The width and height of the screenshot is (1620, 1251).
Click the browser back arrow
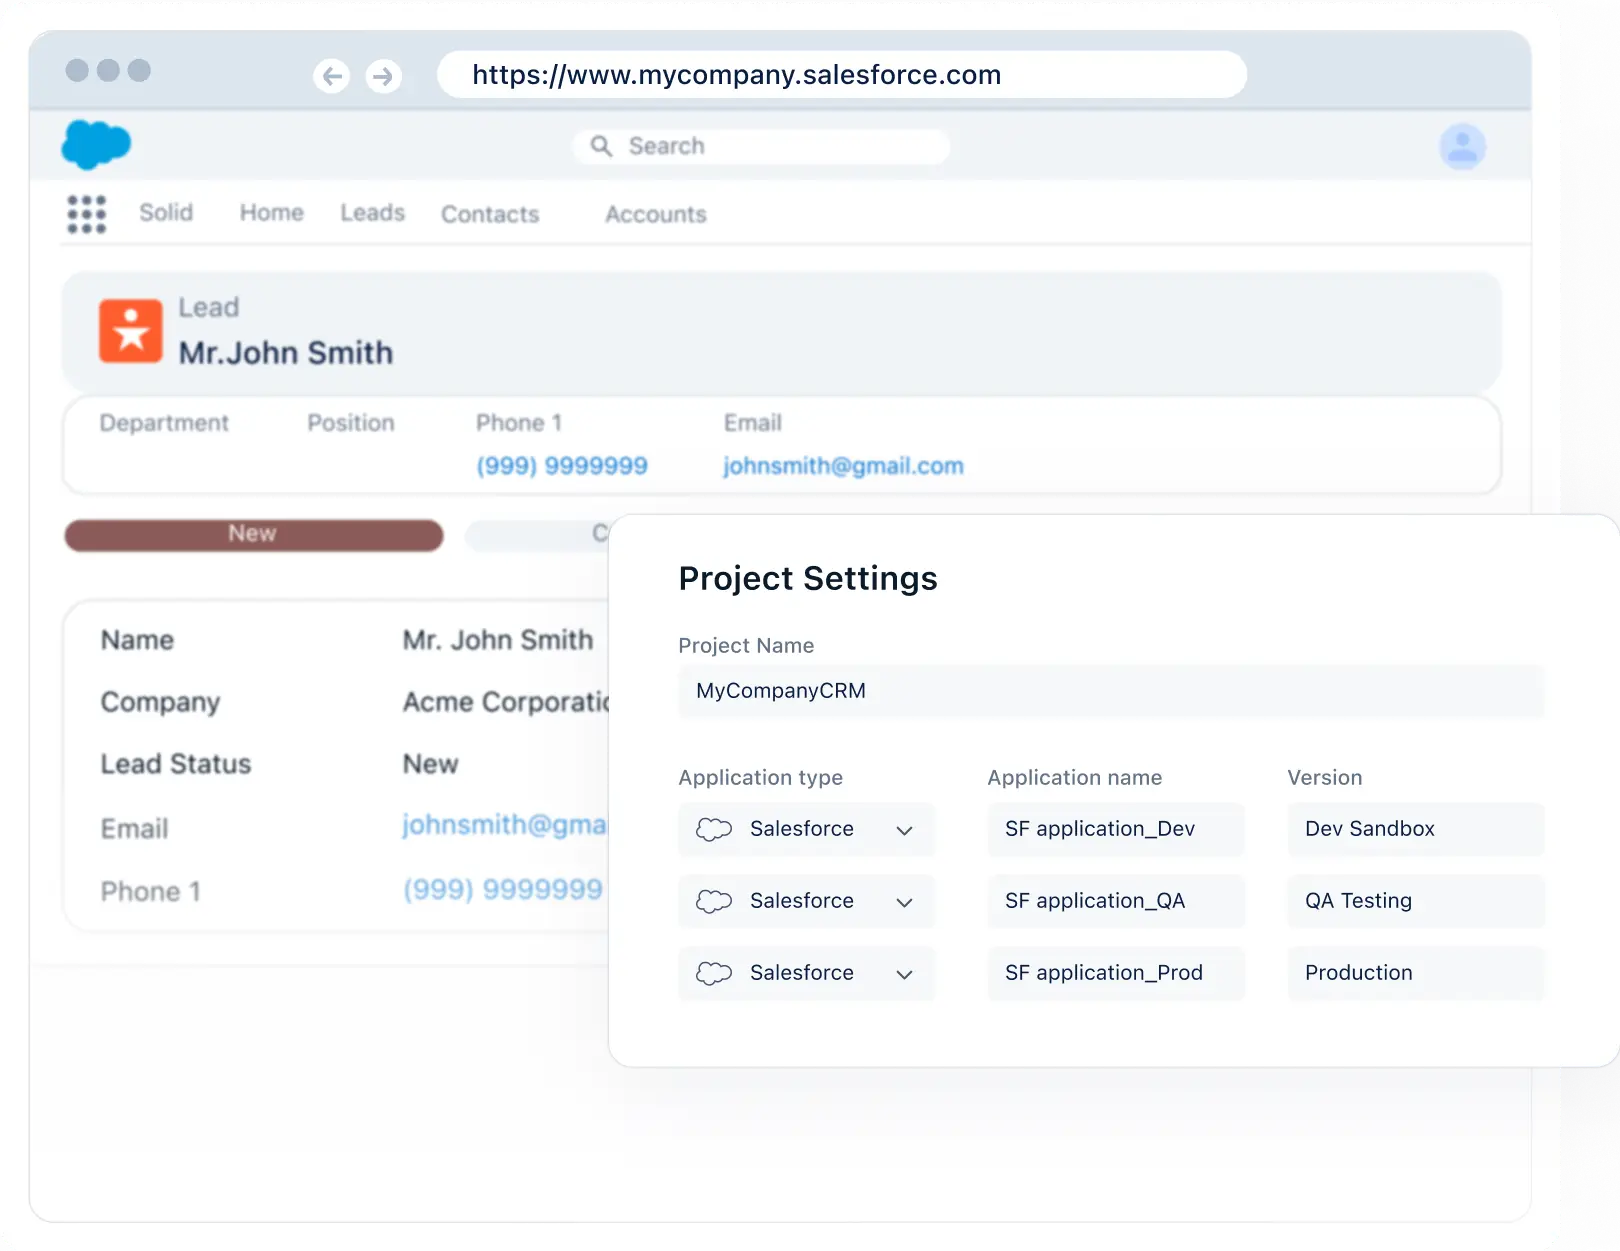331,76
